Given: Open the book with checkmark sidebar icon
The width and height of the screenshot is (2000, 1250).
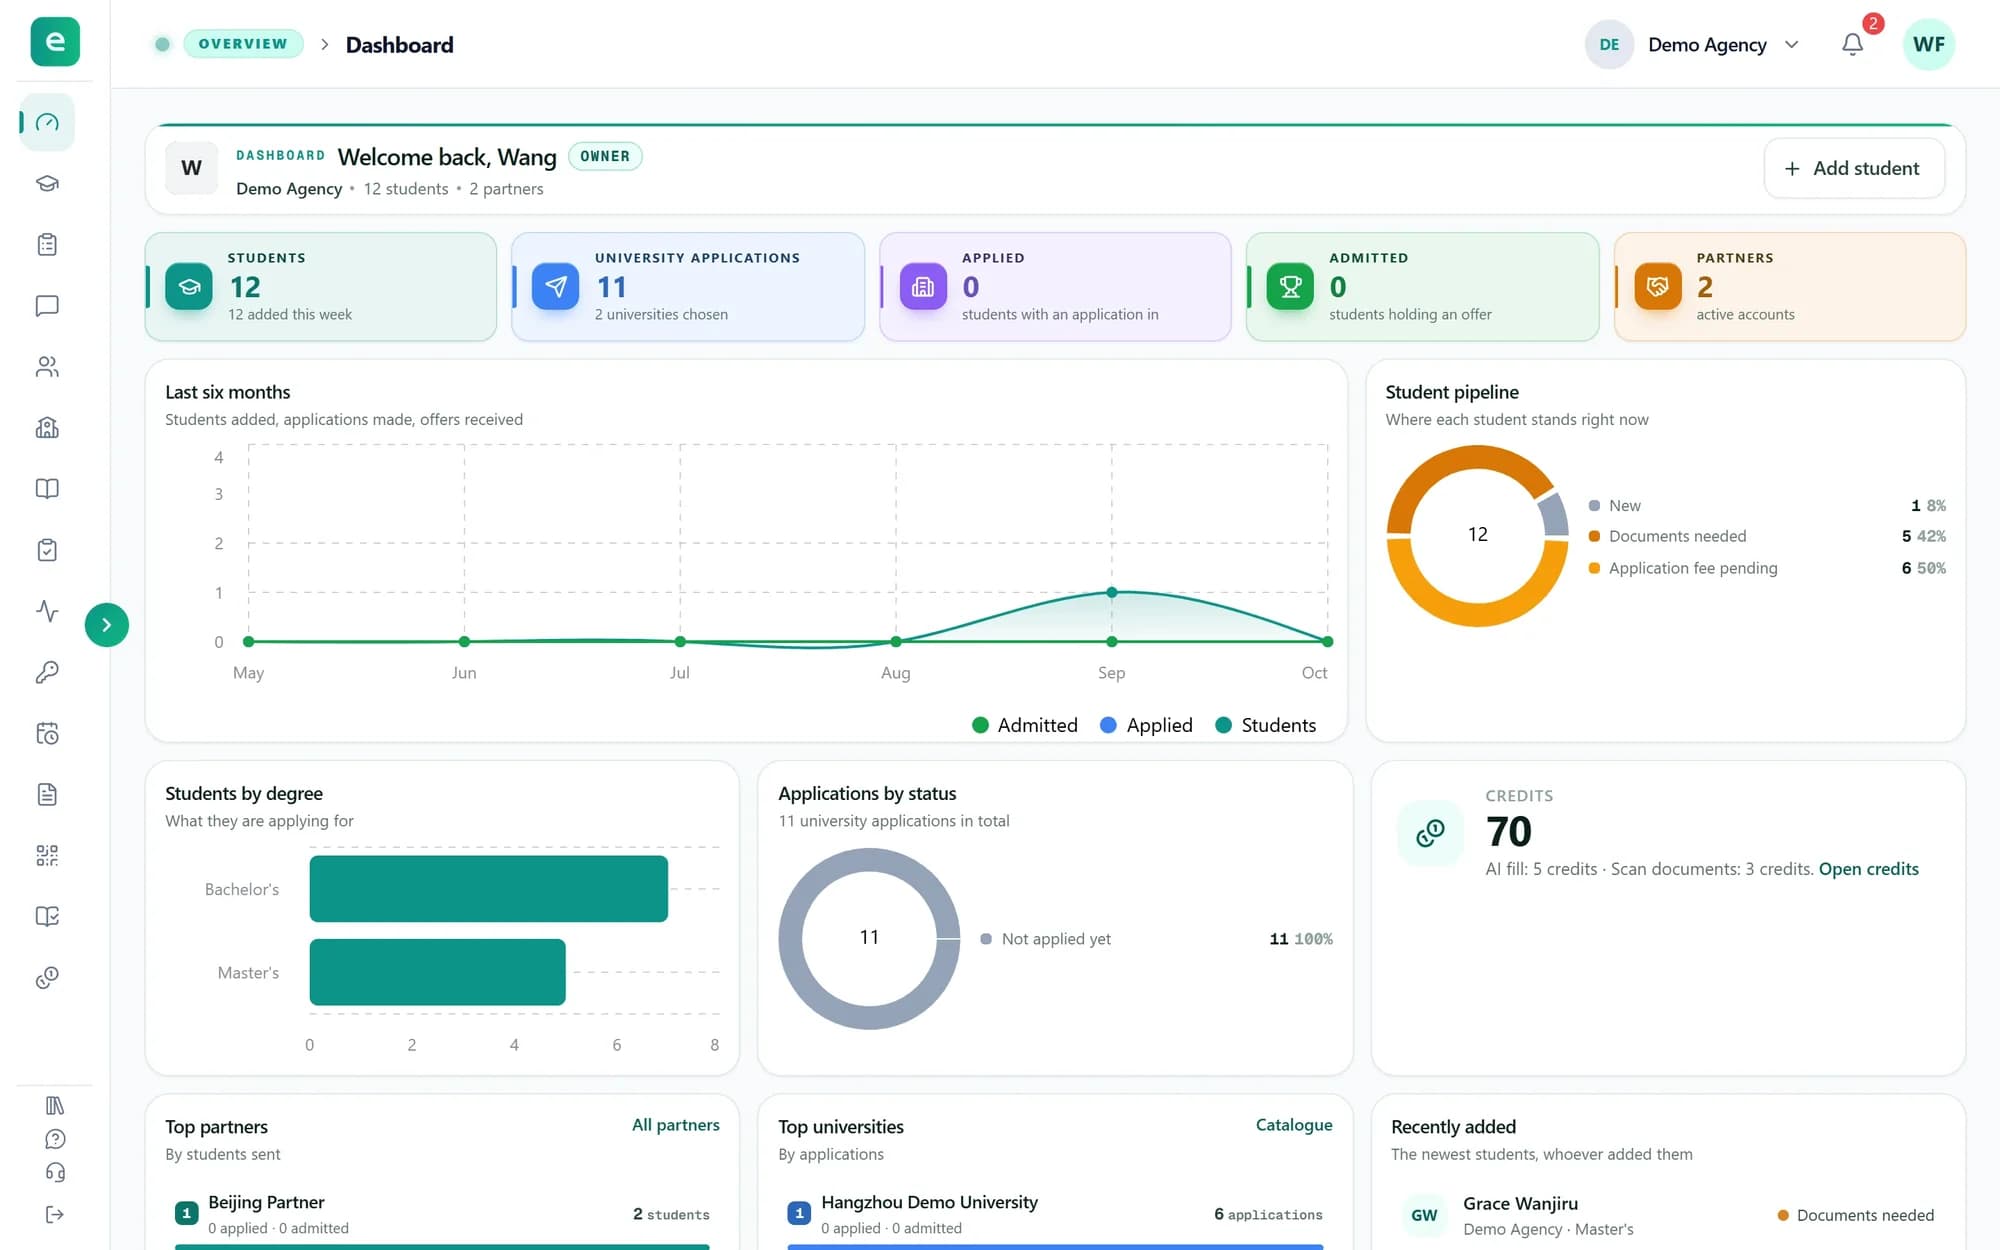Looking at the screenshot, I should [47, 916].
